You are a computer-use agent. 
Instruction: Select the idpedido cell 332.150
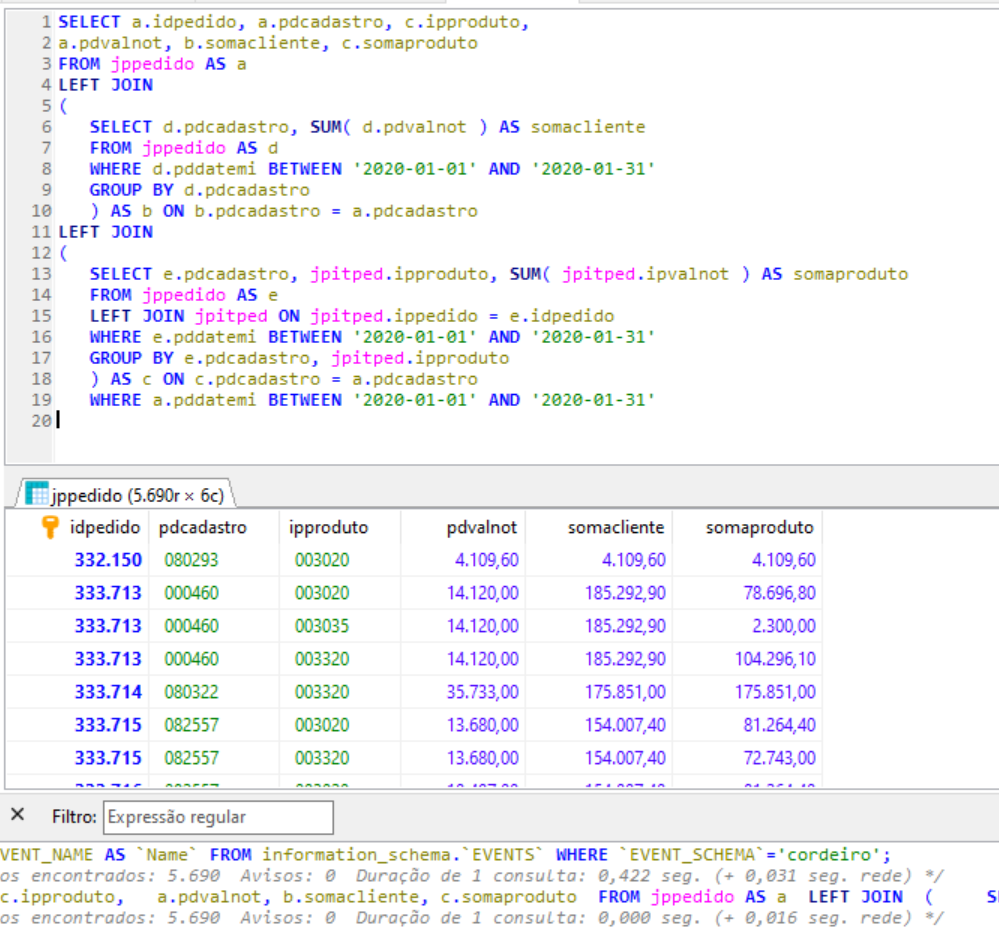tap(108, 560)
